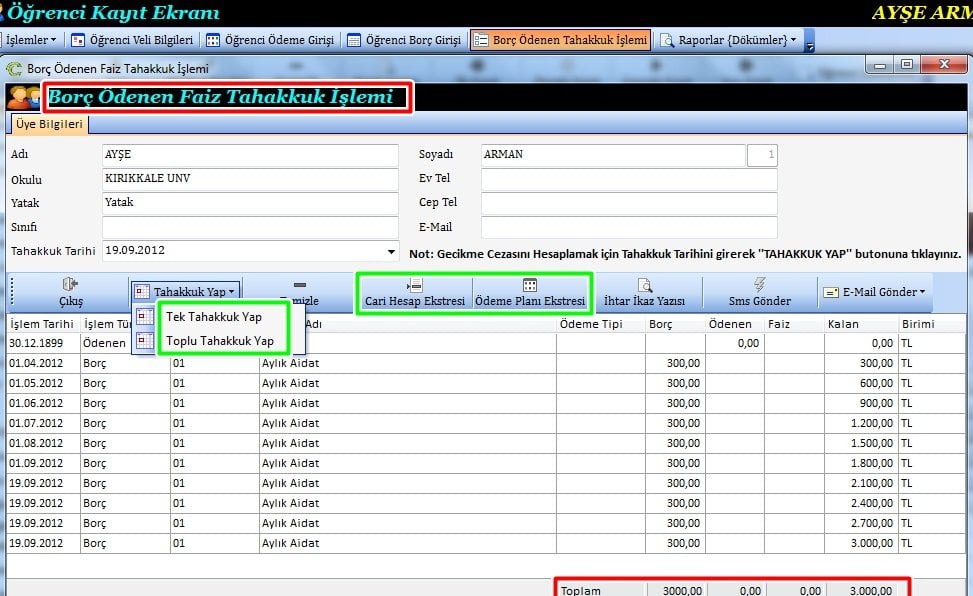This screenshot has width=973, height=596.
Task: Select Toplu Tahakkuk Yap menu entry
Action: (219, 341)
